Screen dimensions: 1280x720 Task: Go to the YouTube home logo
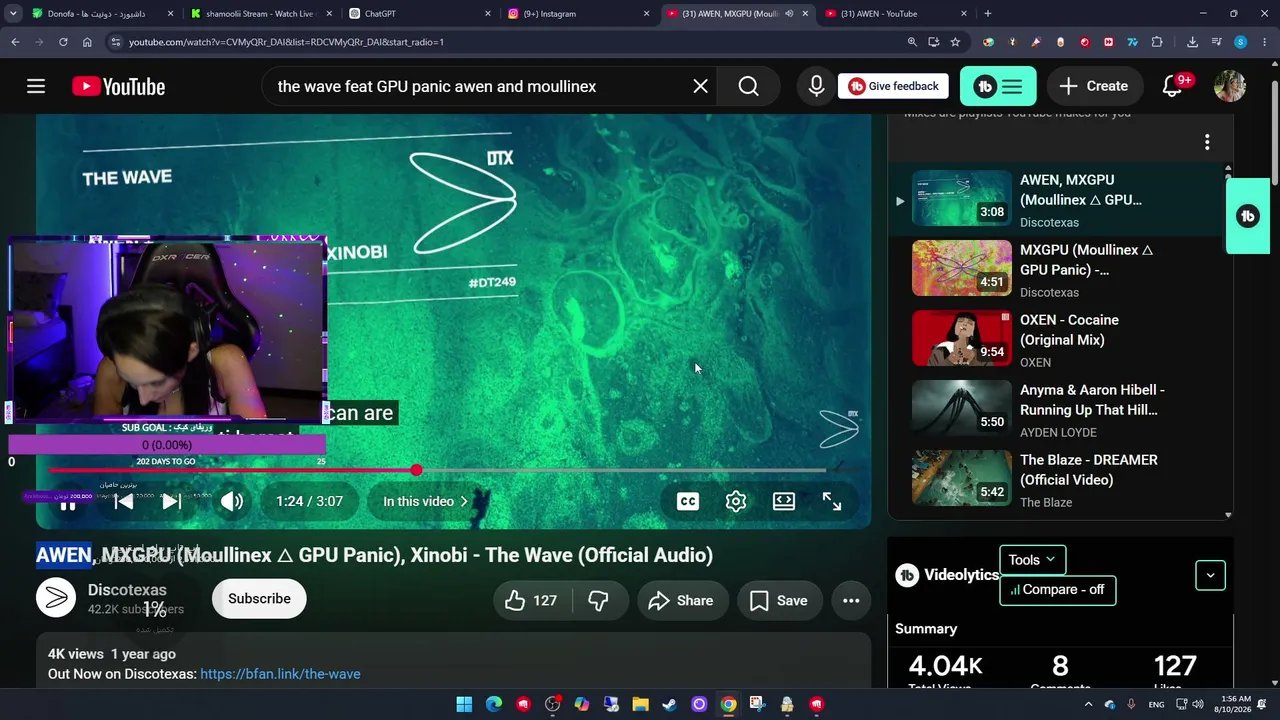click(118, 87)
